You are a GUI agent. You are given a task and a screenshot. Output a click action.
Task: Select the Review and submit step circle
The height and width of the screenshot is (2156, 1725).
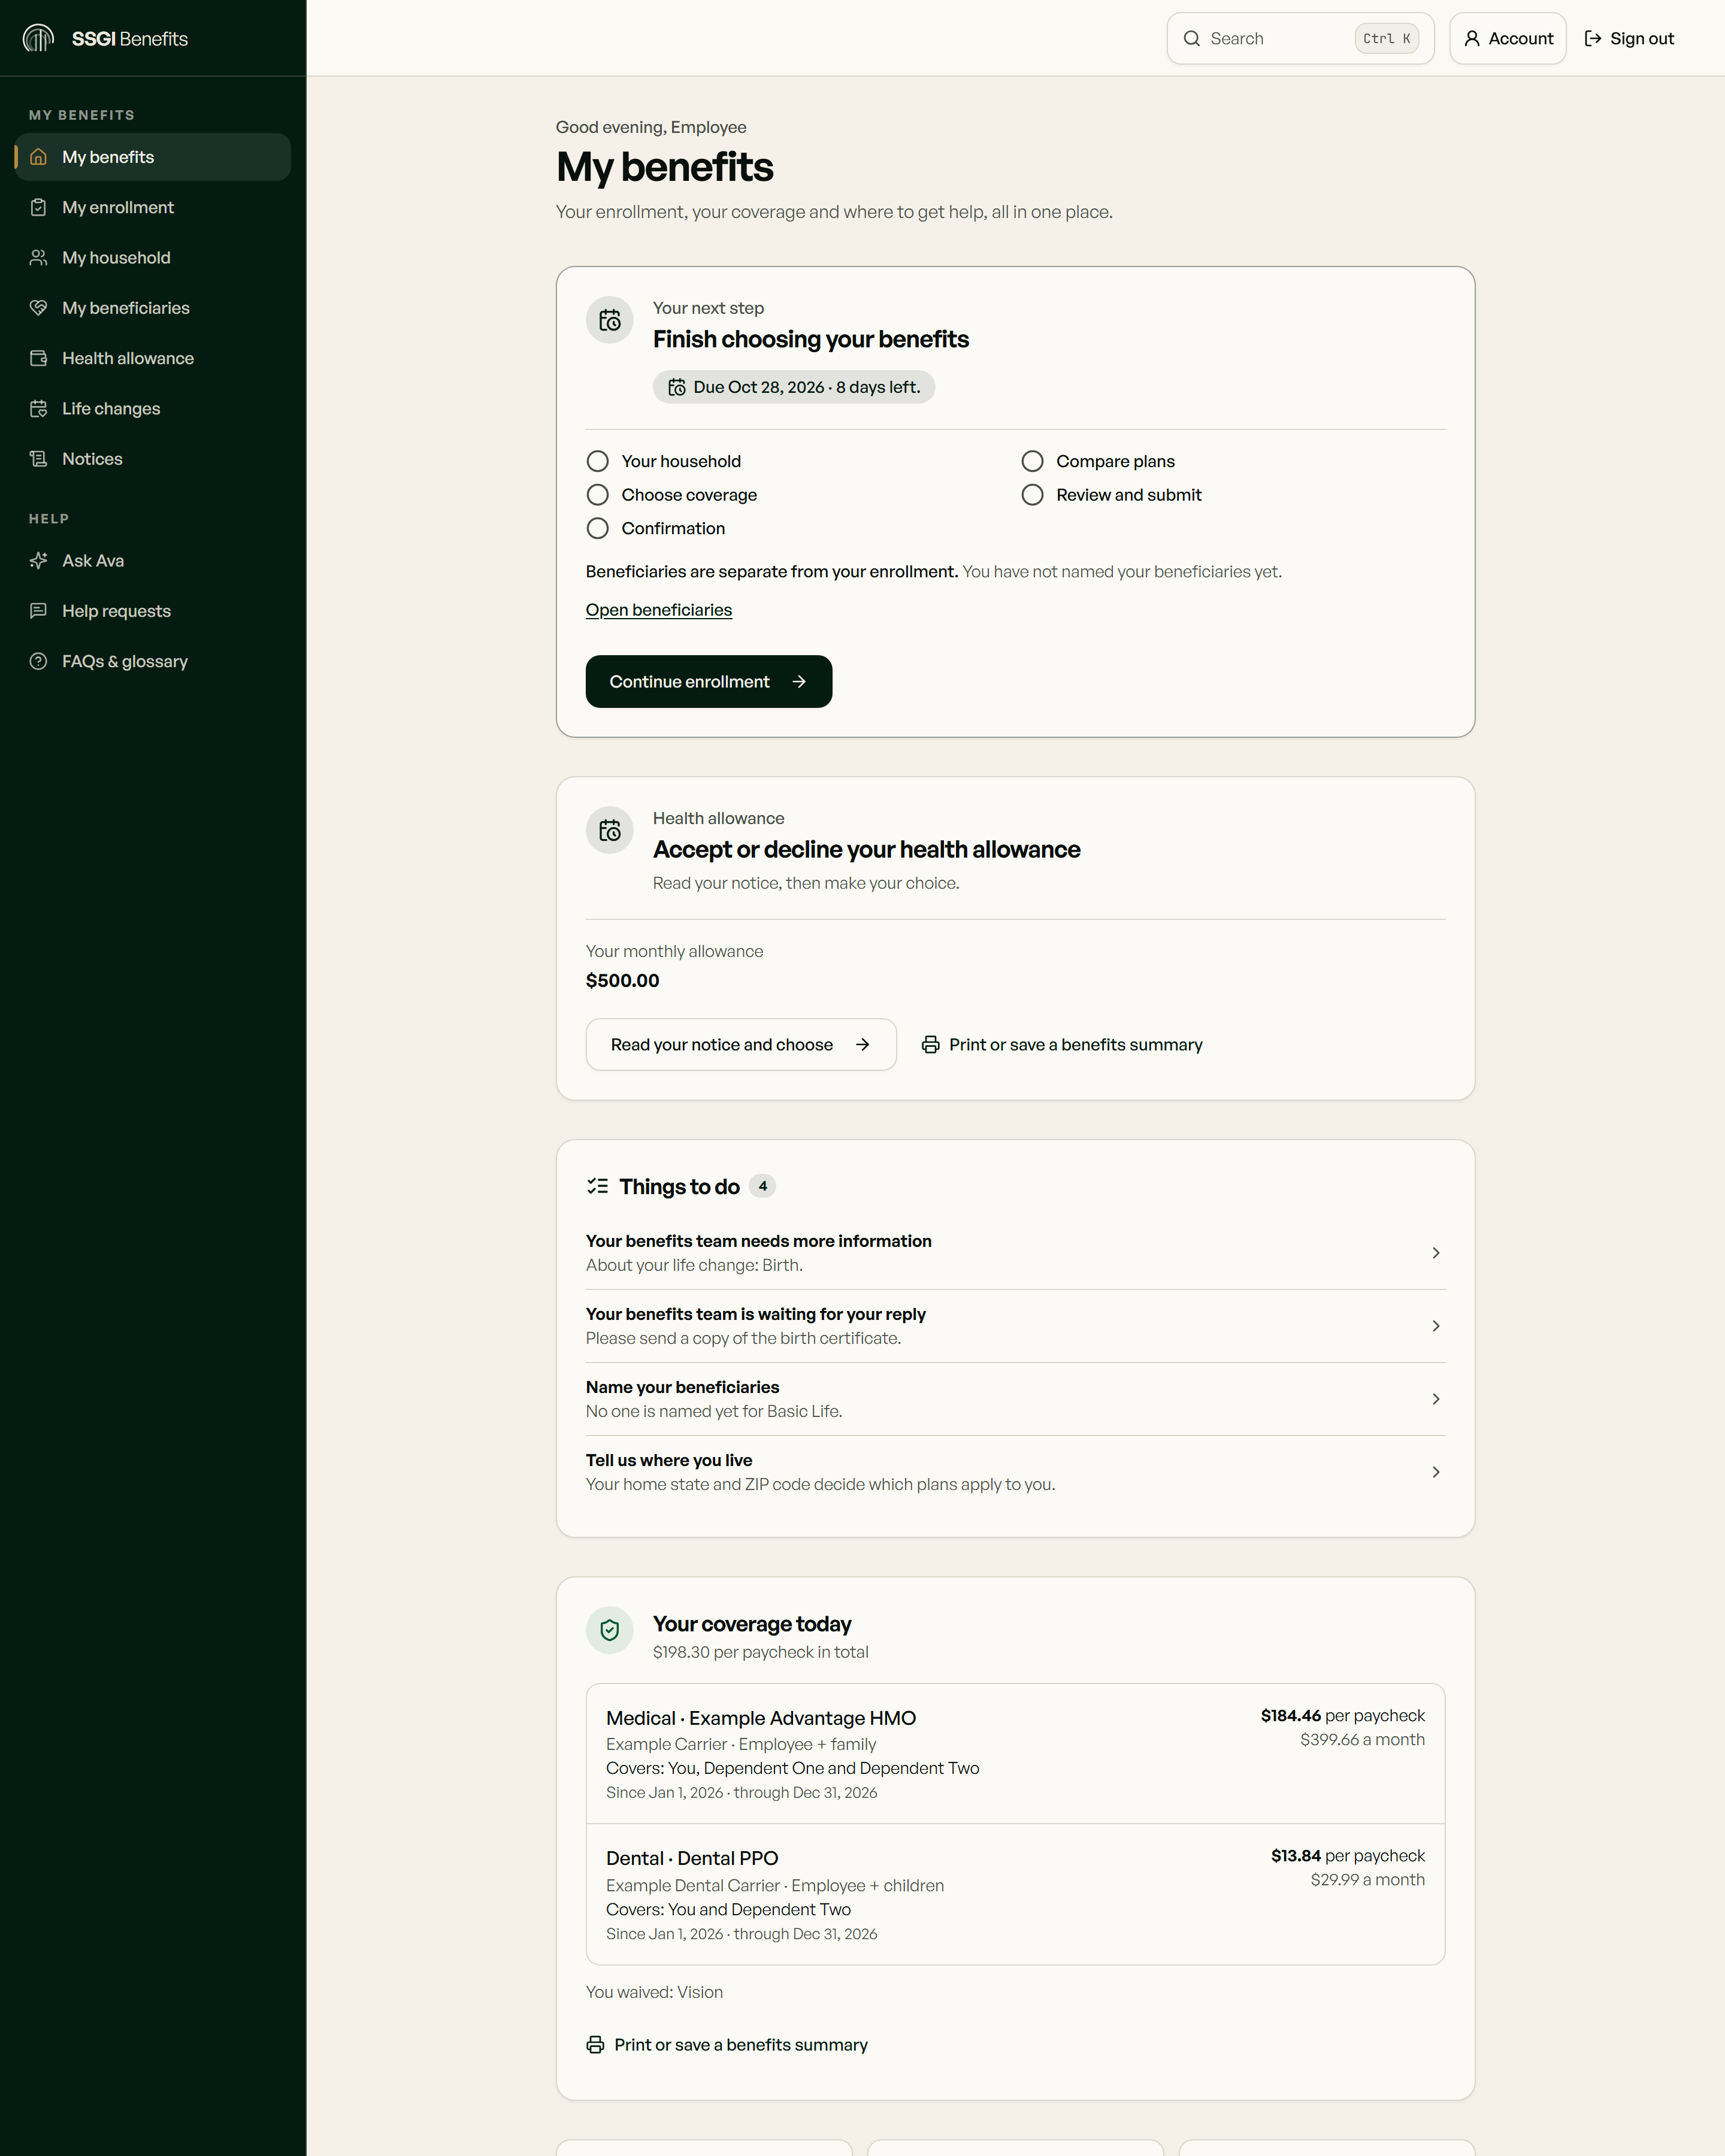coord(1032,495)
